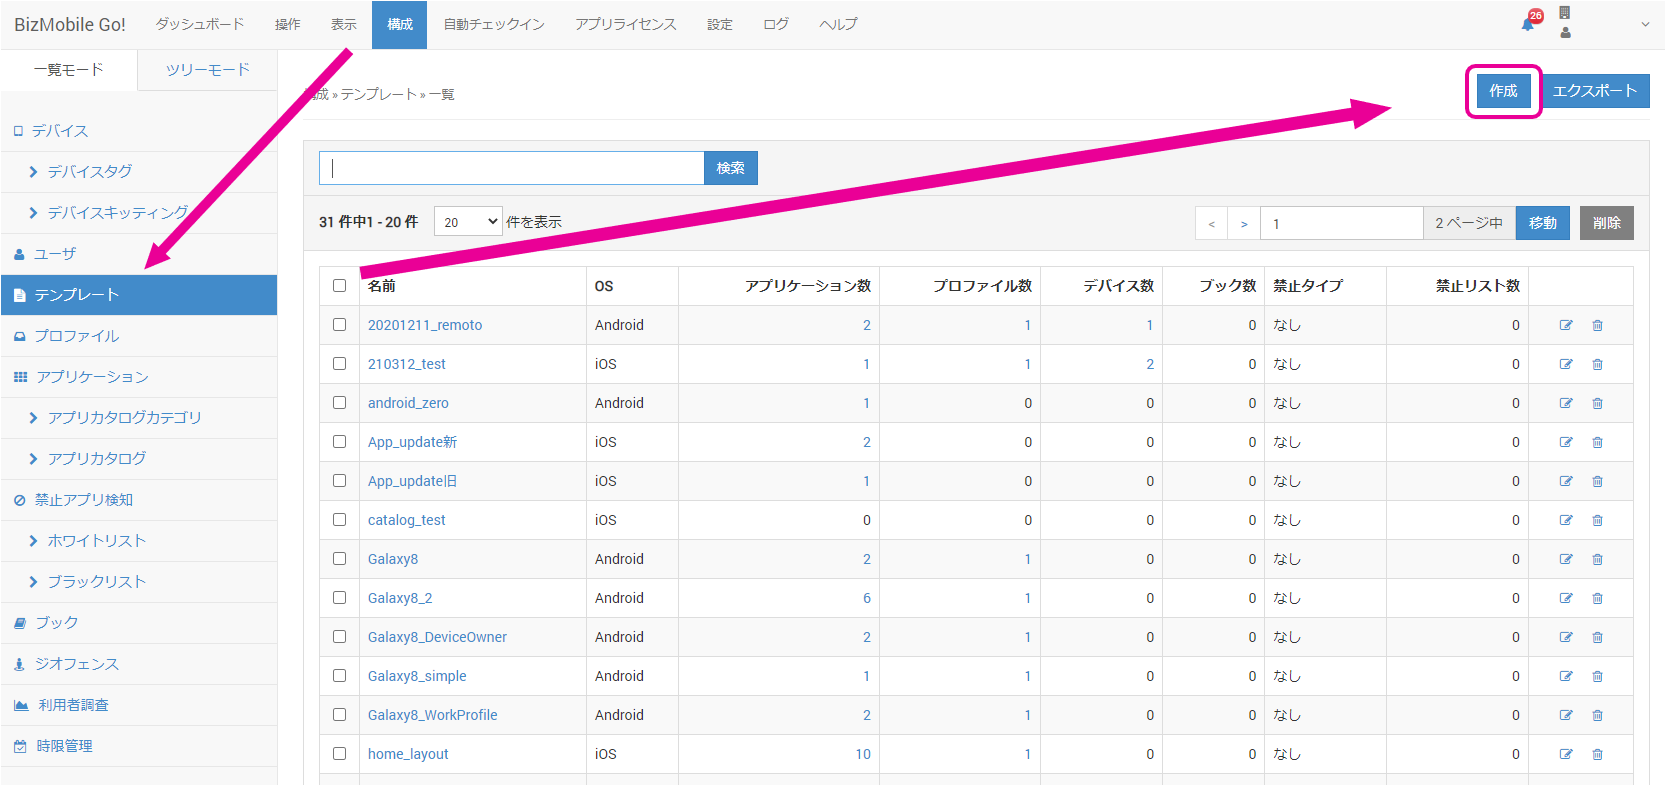Open the account dropdown arrow at top right
The height and width of the screenshot is (787, 1665).
pos(1645,24)
